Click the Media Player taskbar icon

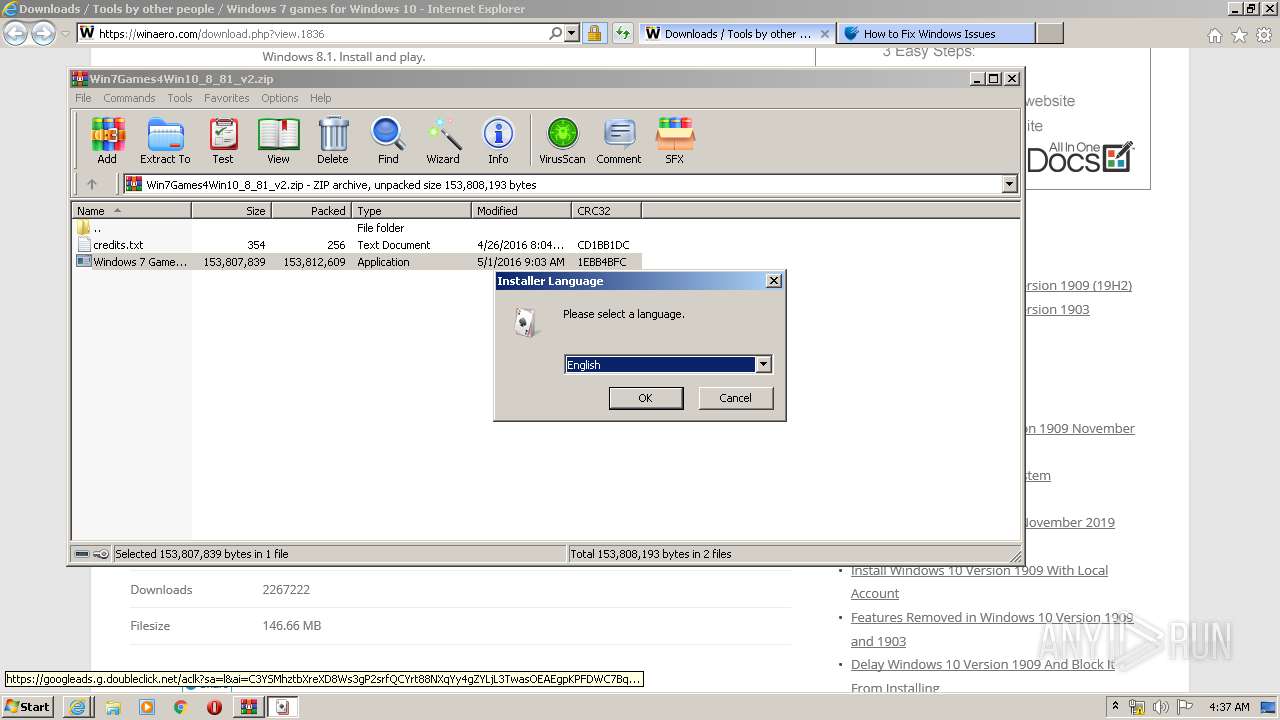tap(146, 707)
